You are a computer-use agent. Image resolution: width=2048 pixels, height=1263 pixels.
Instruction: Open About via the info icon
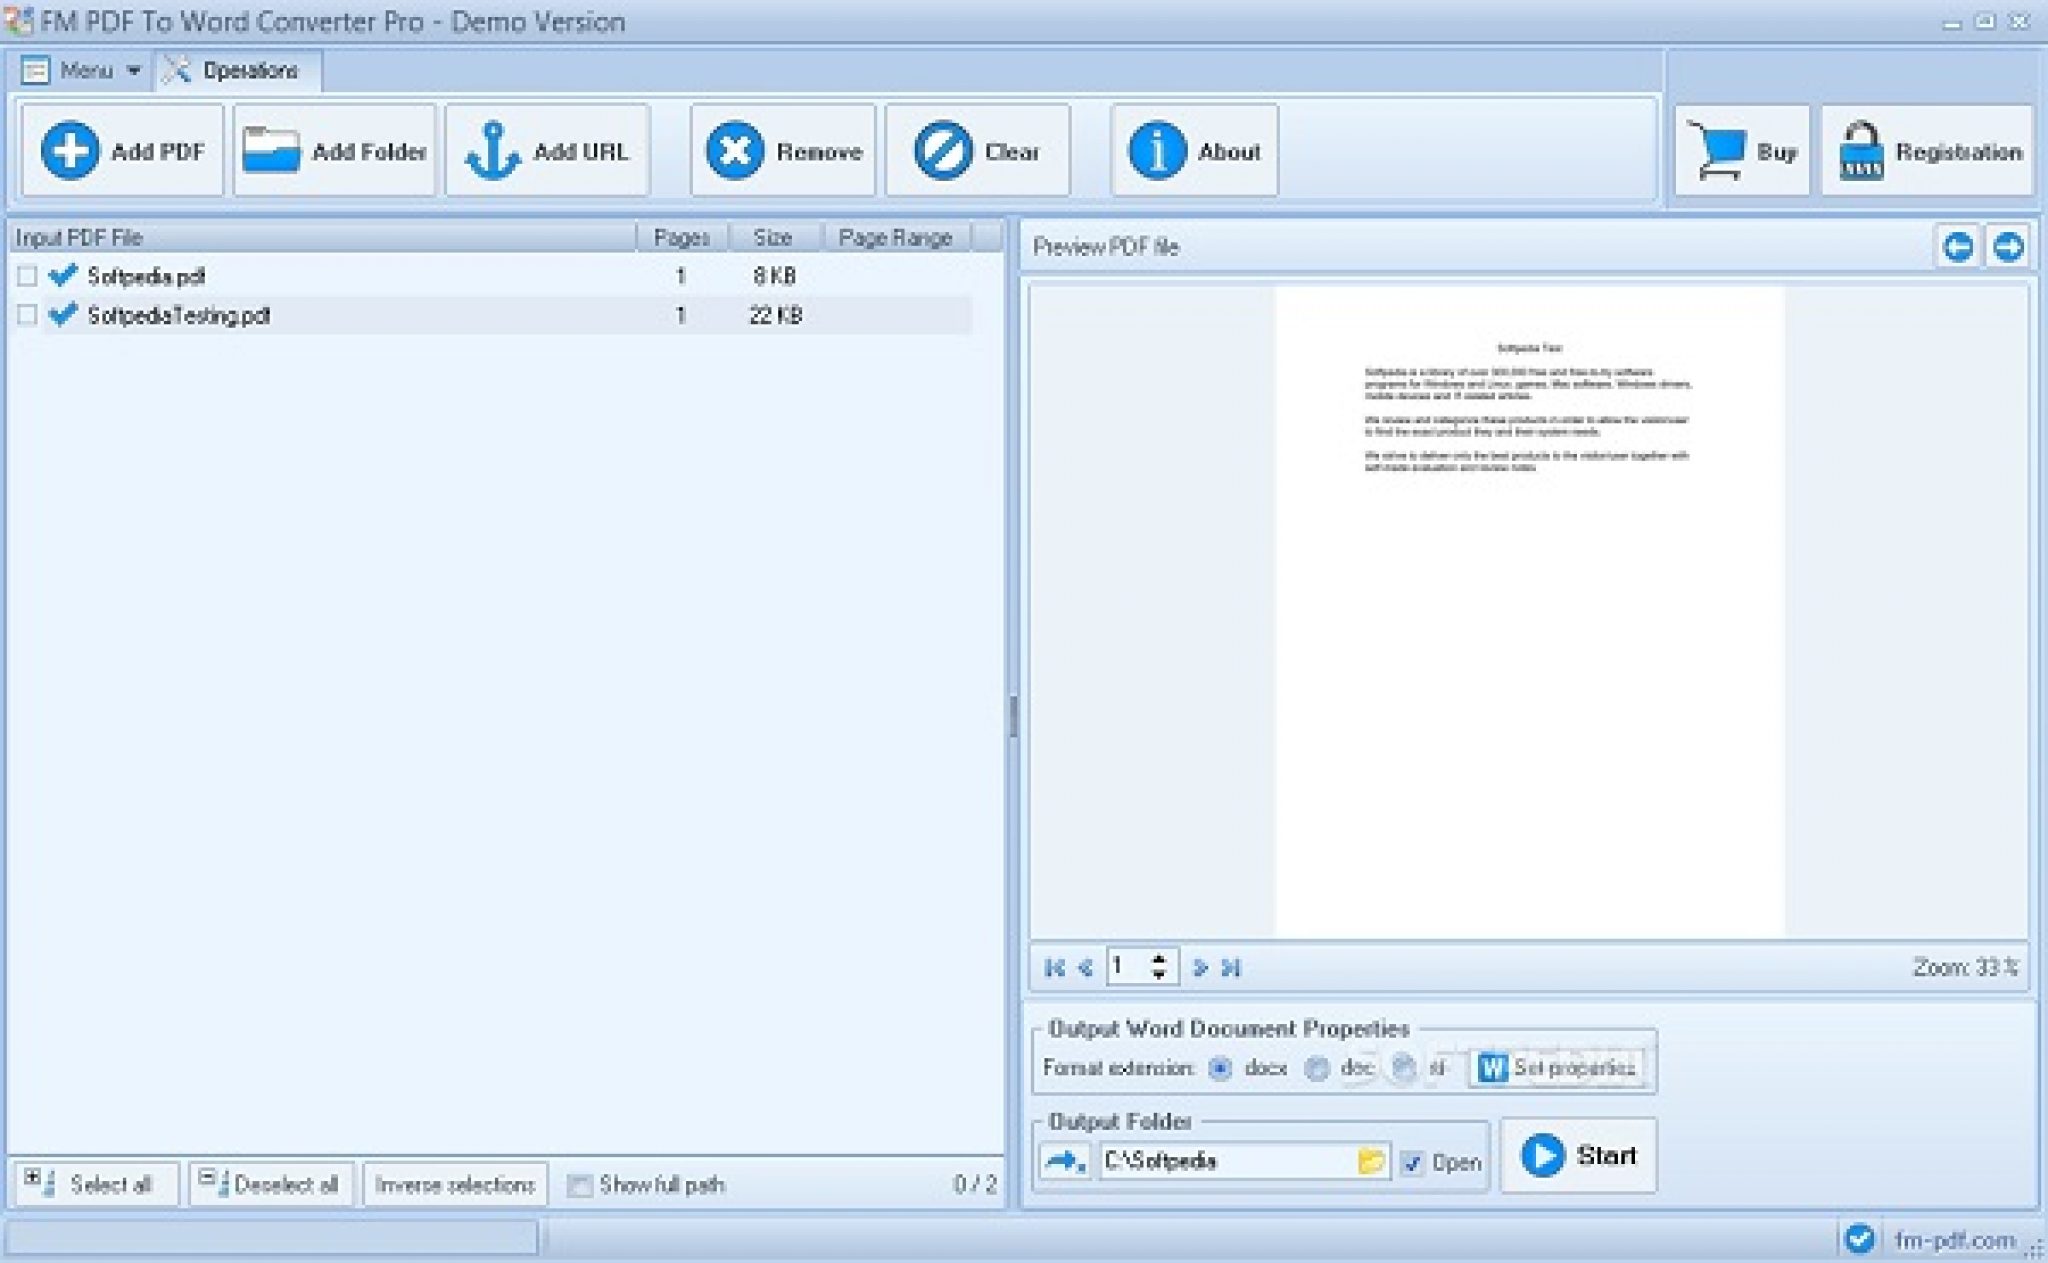click(1156, 151)
